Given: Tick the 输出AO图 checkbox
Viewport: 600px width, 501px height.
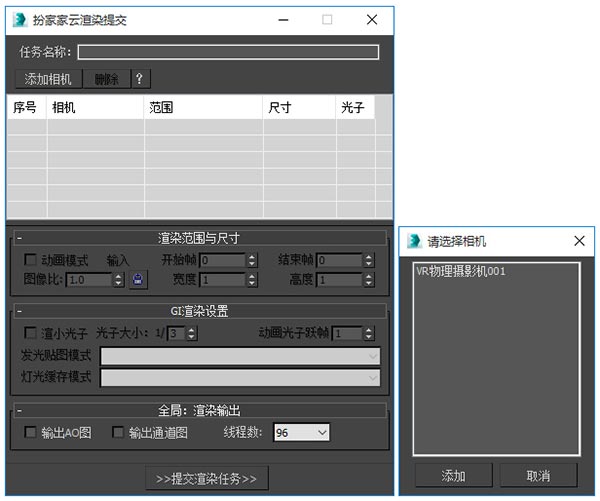Looking at the screenshot, I should tap(30, 432).
